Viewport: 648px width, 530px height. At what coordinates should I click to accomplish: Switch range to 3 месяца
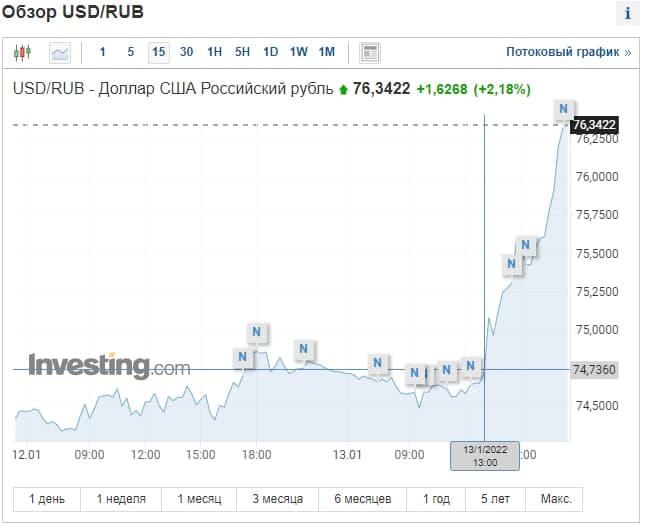pos(277,499)
